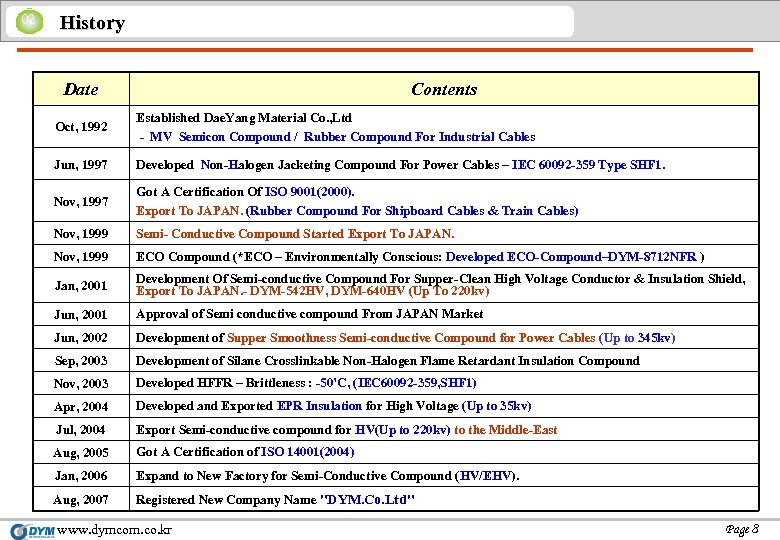
Task: Select the Aug, 2005 date cell
Action: click(x=81, y=452)
